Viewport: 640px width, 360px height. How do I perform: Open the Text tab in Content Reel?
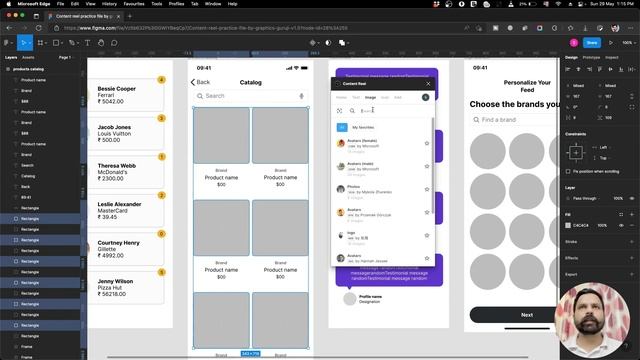click(x=356, y=98)
